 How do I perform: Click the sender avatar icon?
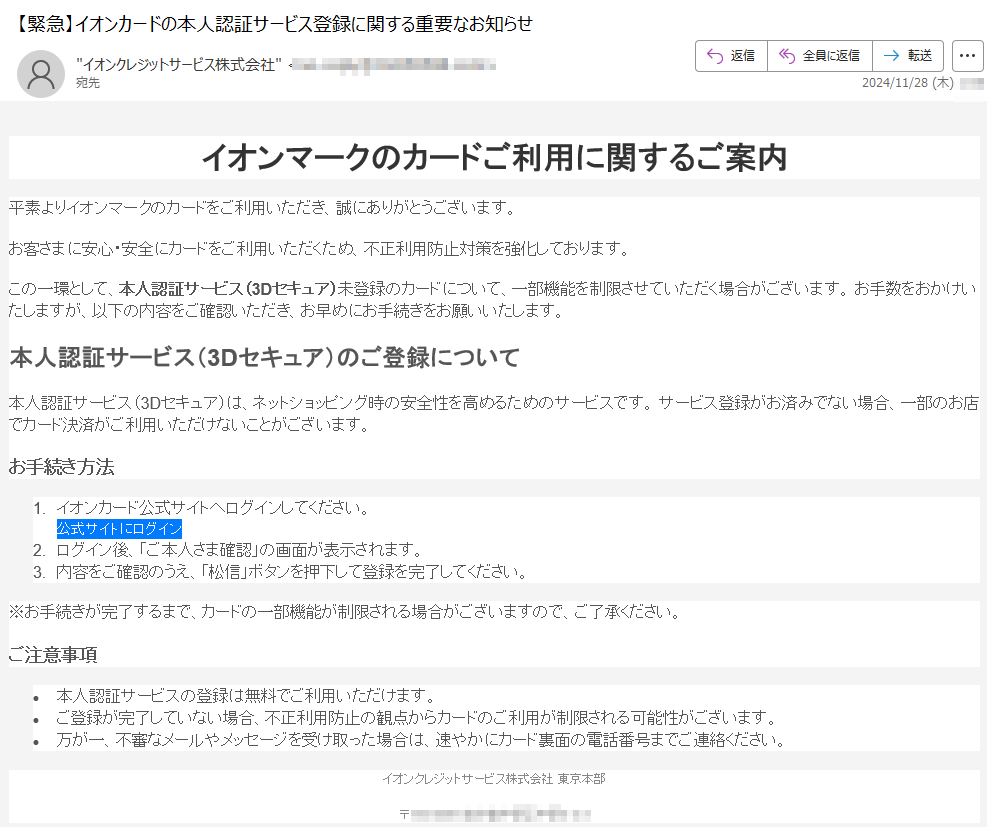(41, 74)
